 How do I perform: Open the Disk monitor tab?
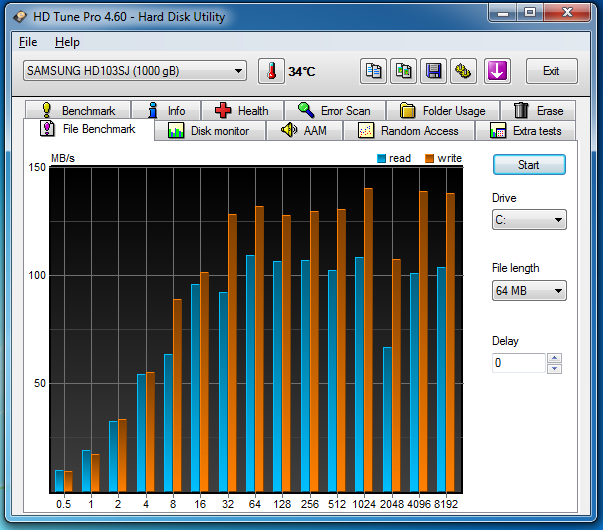tap(210, 131)
